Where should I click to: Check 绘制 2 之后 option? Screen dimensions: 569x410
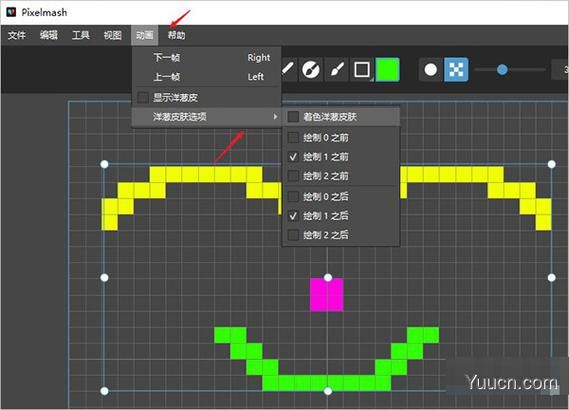click(x=293, y=235)
